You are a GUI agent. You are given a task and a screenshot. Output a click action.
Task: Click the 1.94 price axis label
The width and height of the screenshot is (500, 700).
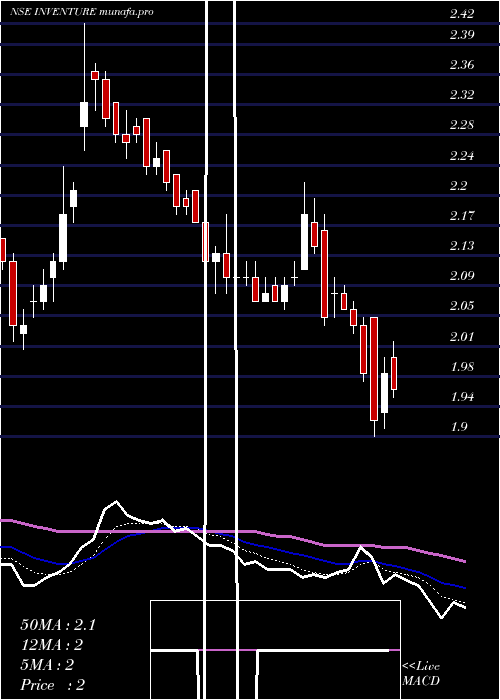pos(462,397)
